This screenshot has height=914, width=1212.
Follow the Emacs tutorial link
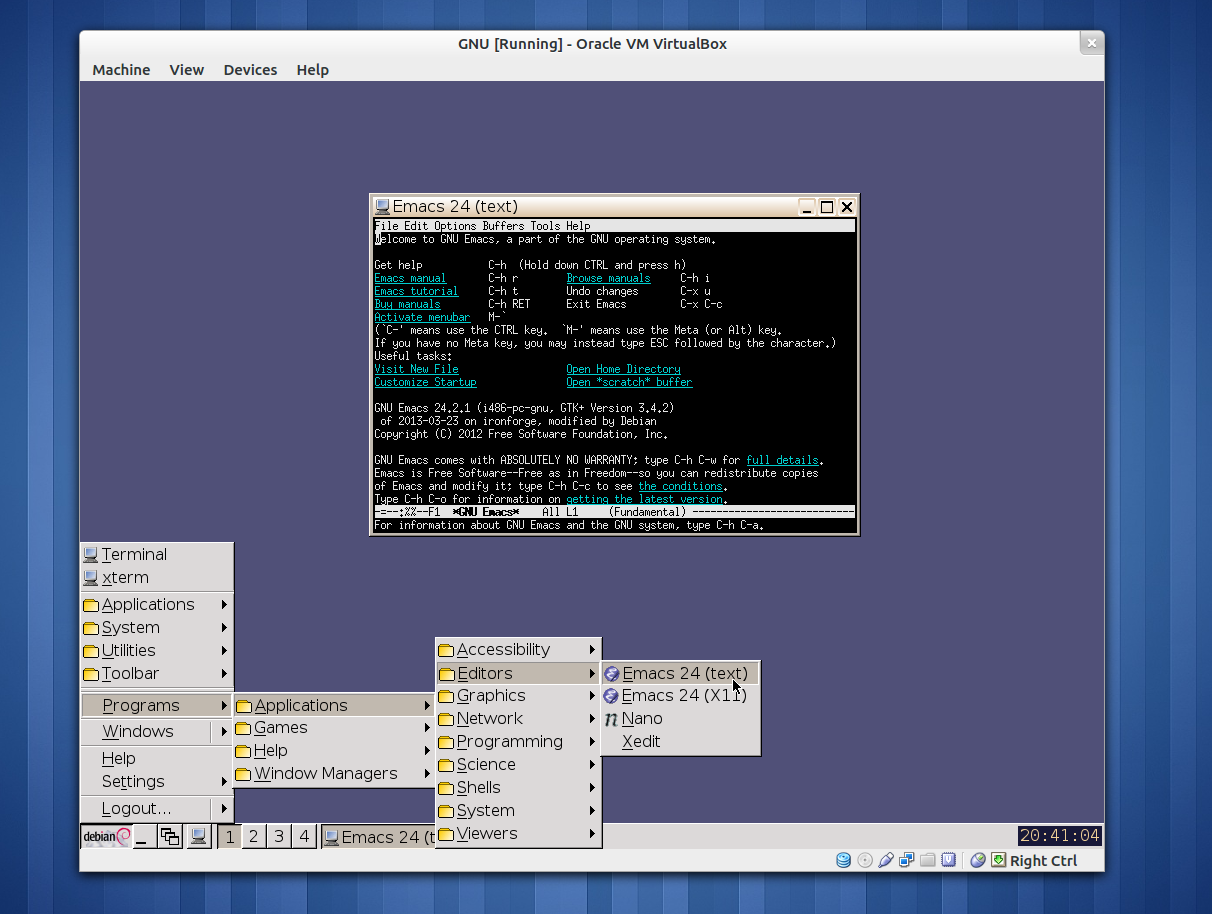[x=416, y=291]
